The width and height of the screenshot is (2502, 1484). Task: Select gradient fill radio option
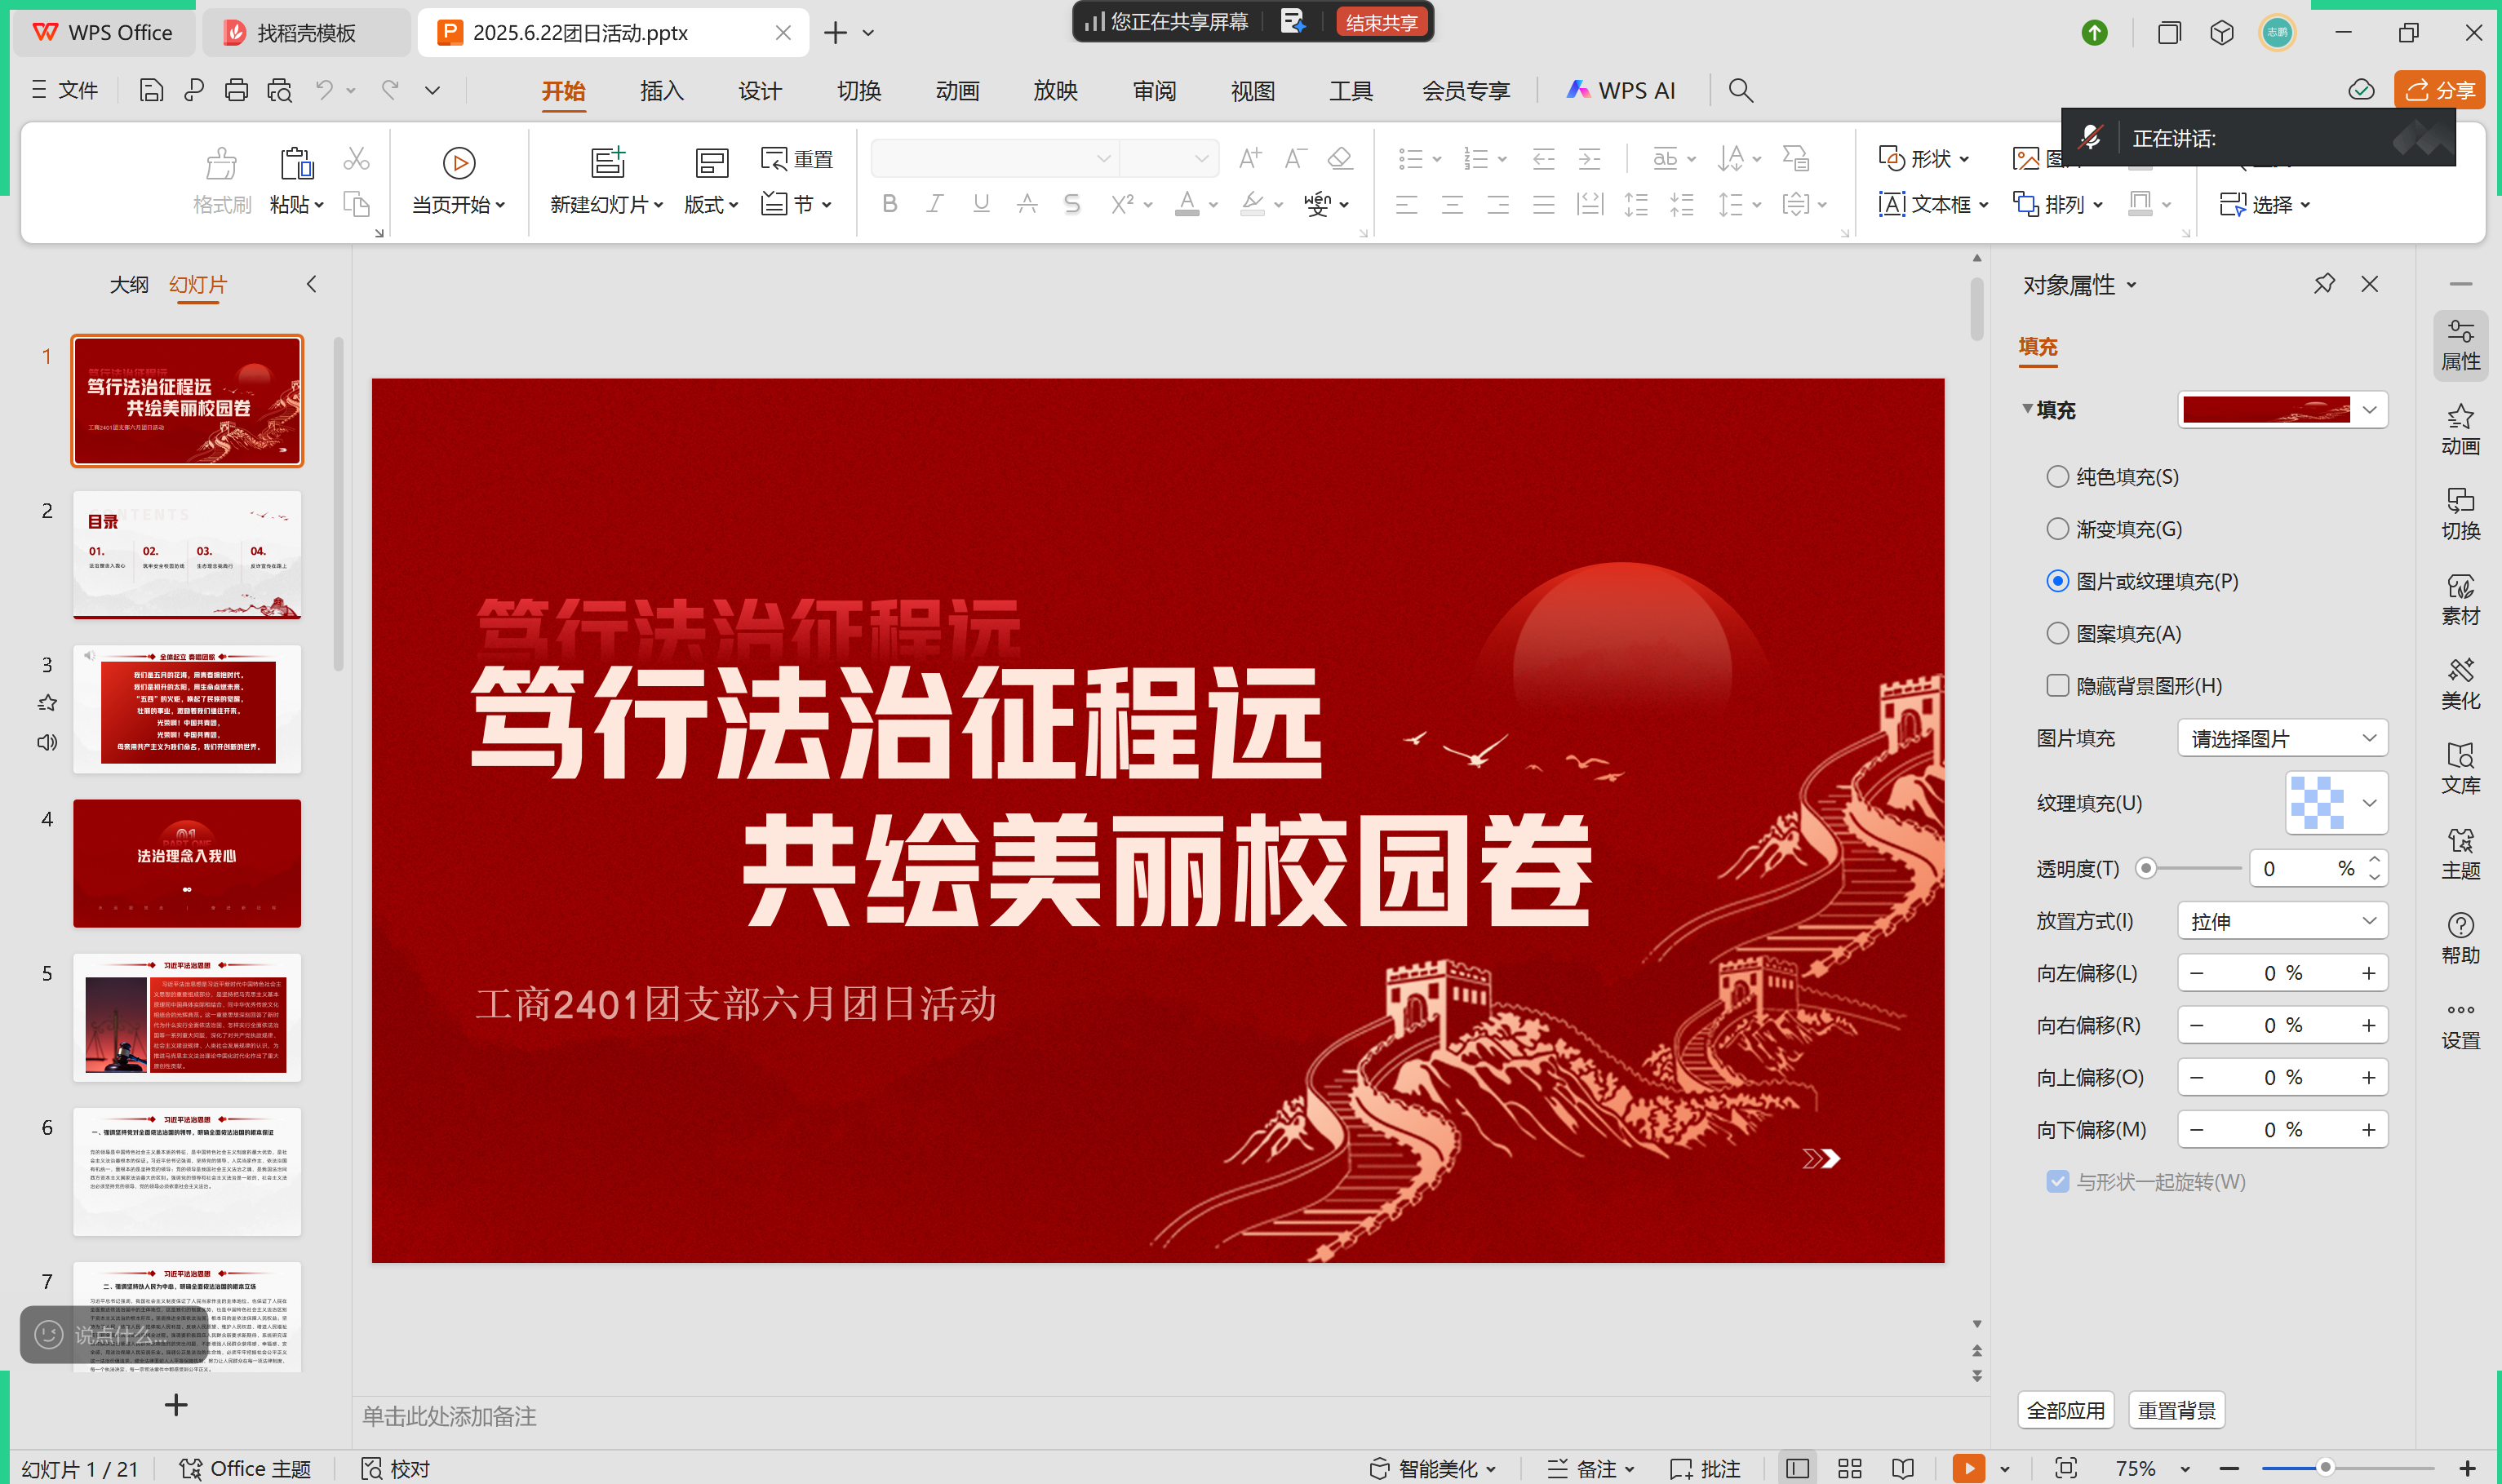coord(2057,529)
